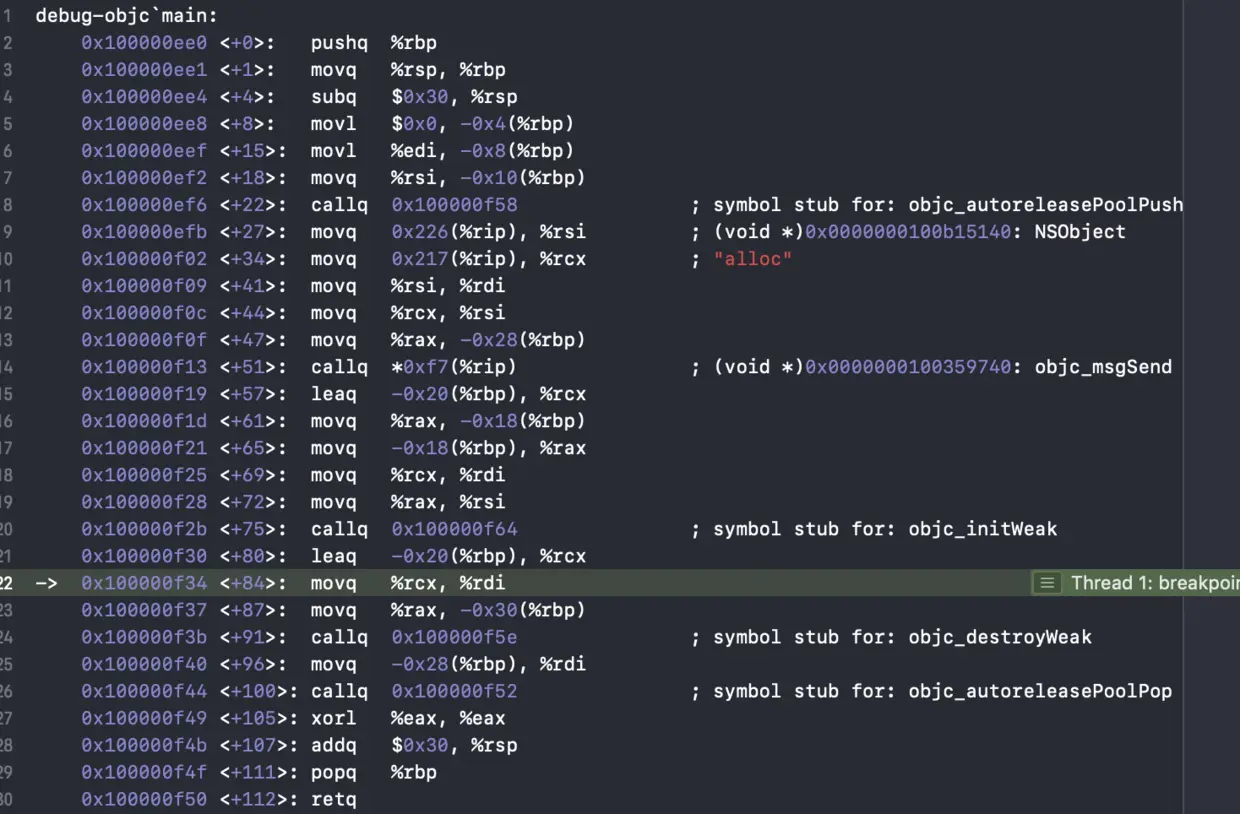
Task: Click leaq -0x20(%rbp), %rcx at <+80>
Action: point(448,556)
